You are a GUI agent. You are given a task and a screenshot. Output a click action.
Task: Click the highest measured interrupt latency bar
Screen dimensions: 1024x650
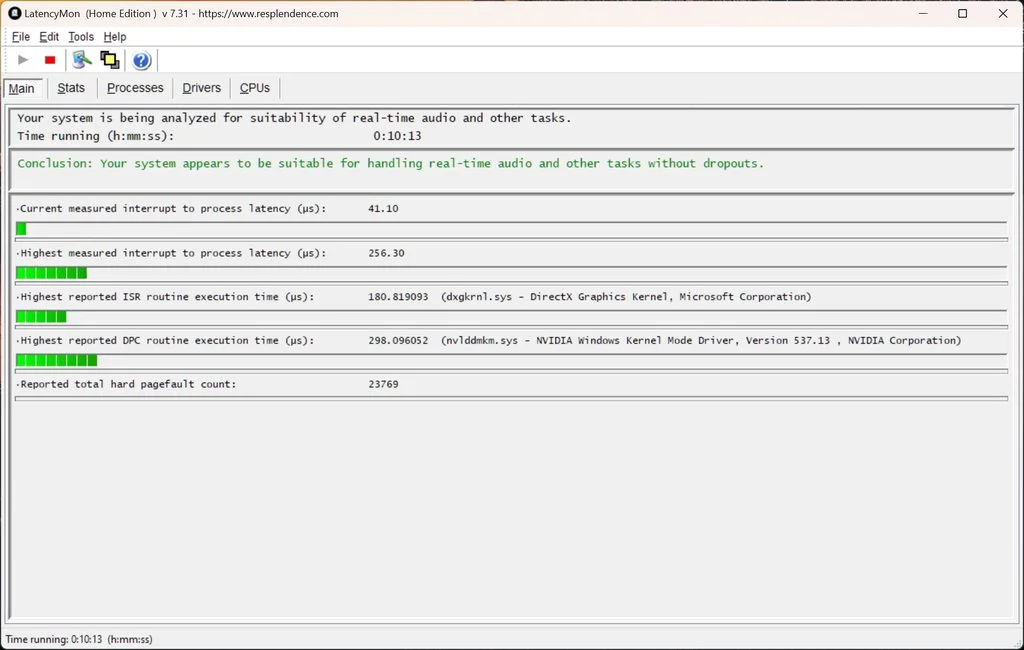coord(511,273)
